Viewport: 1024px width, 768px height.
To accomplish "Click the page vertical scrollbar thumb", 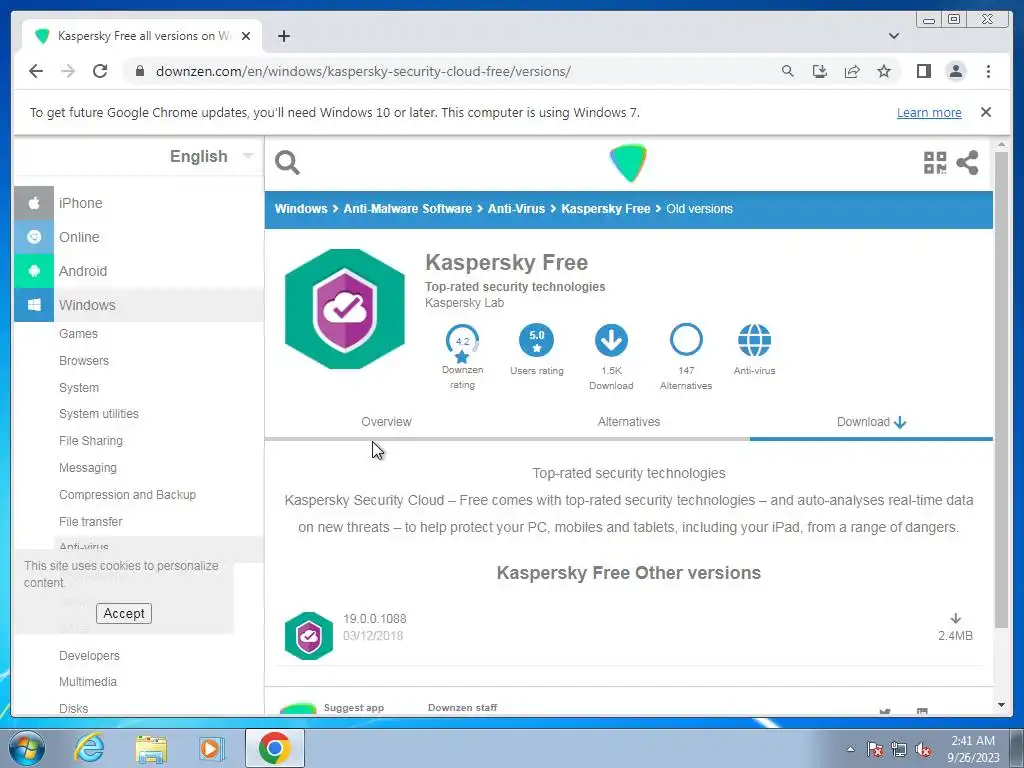I will click(1001, 389).
